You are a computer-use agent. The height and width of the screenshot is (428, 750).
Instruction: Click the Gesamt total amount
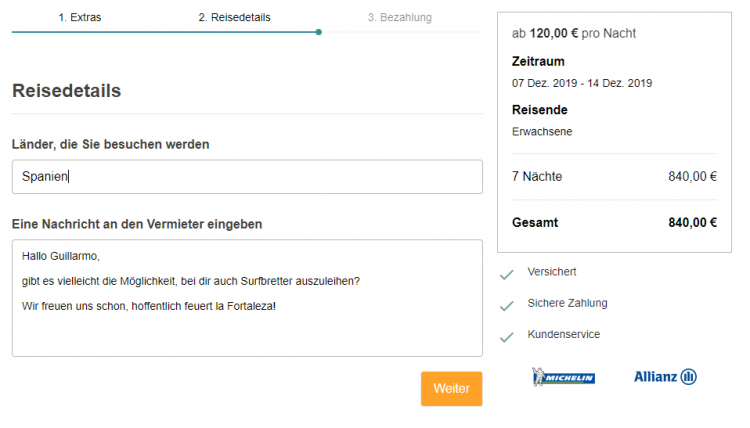(693, 222)
